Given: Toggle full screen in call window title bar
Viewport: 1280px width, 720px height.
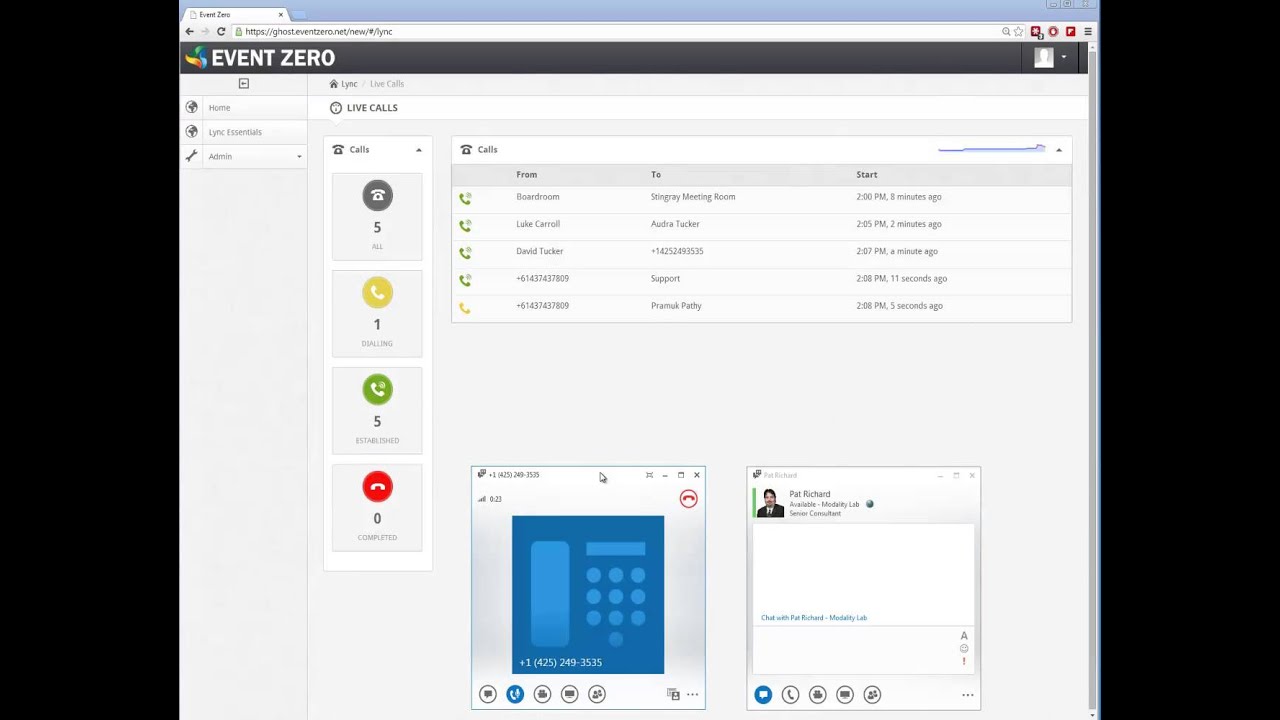Looking at the screenshot, I should [x=649, y=475].
